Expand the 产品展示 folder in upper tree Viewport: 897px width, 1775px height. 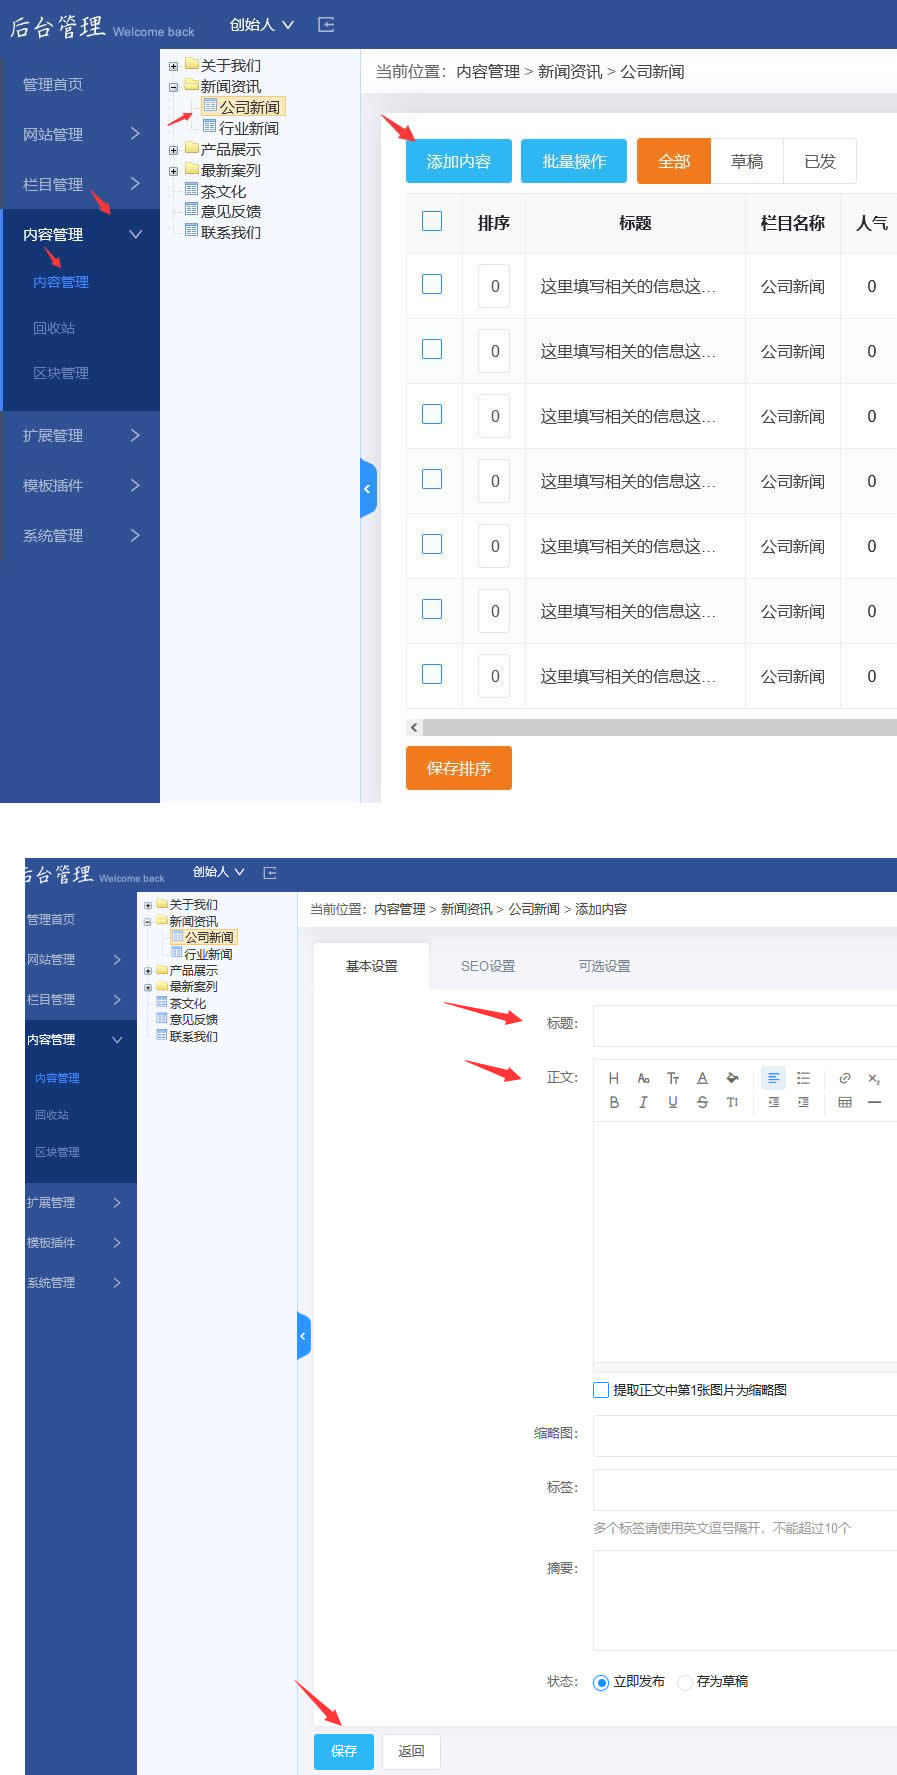tap(173, 150)
